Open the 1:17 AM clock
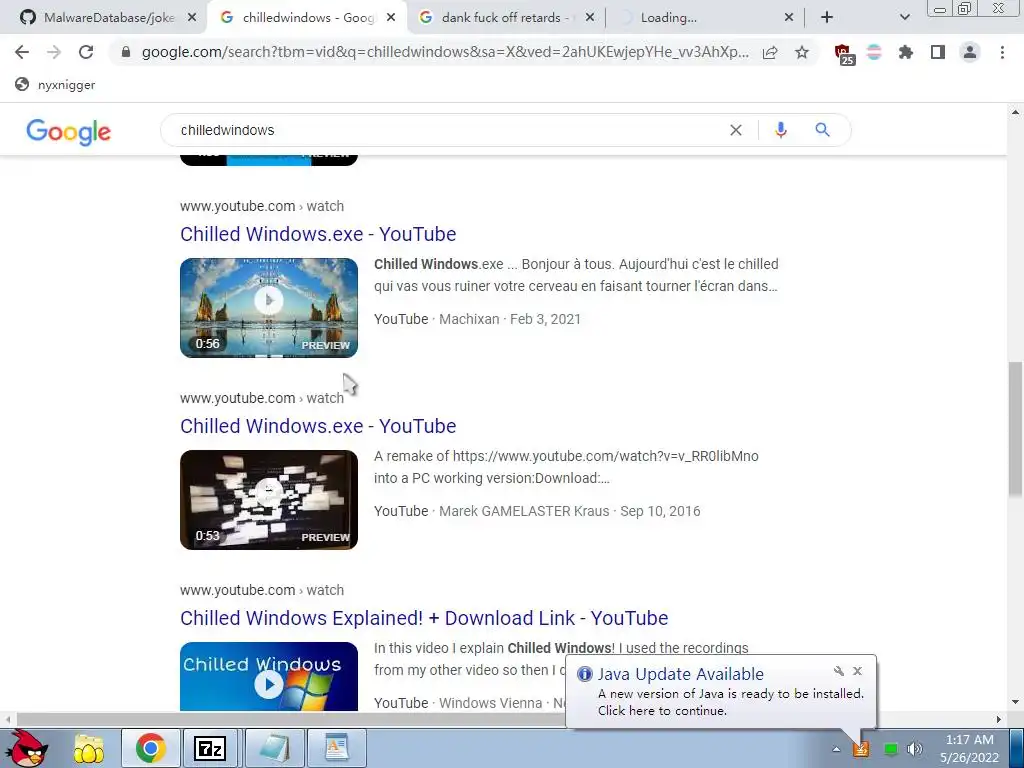1024x768 pixels. pyautogui.click(x=969, y=748)
